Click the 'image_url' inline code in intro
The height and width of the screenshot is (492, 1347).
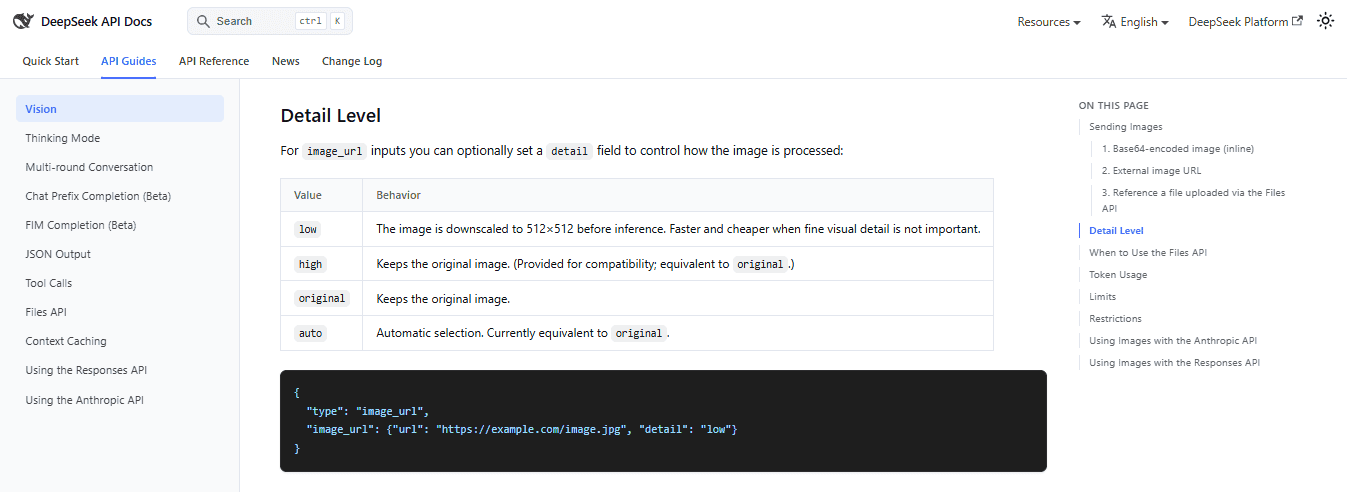[334, 151]
